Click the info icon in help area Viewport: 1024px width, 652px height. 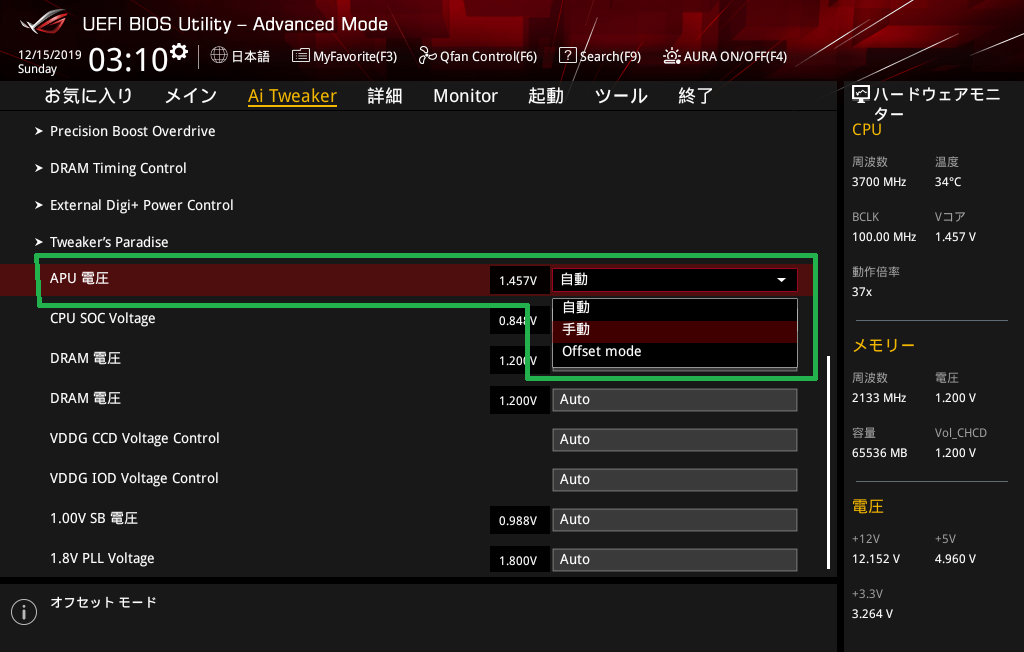[x=24, y=612]
